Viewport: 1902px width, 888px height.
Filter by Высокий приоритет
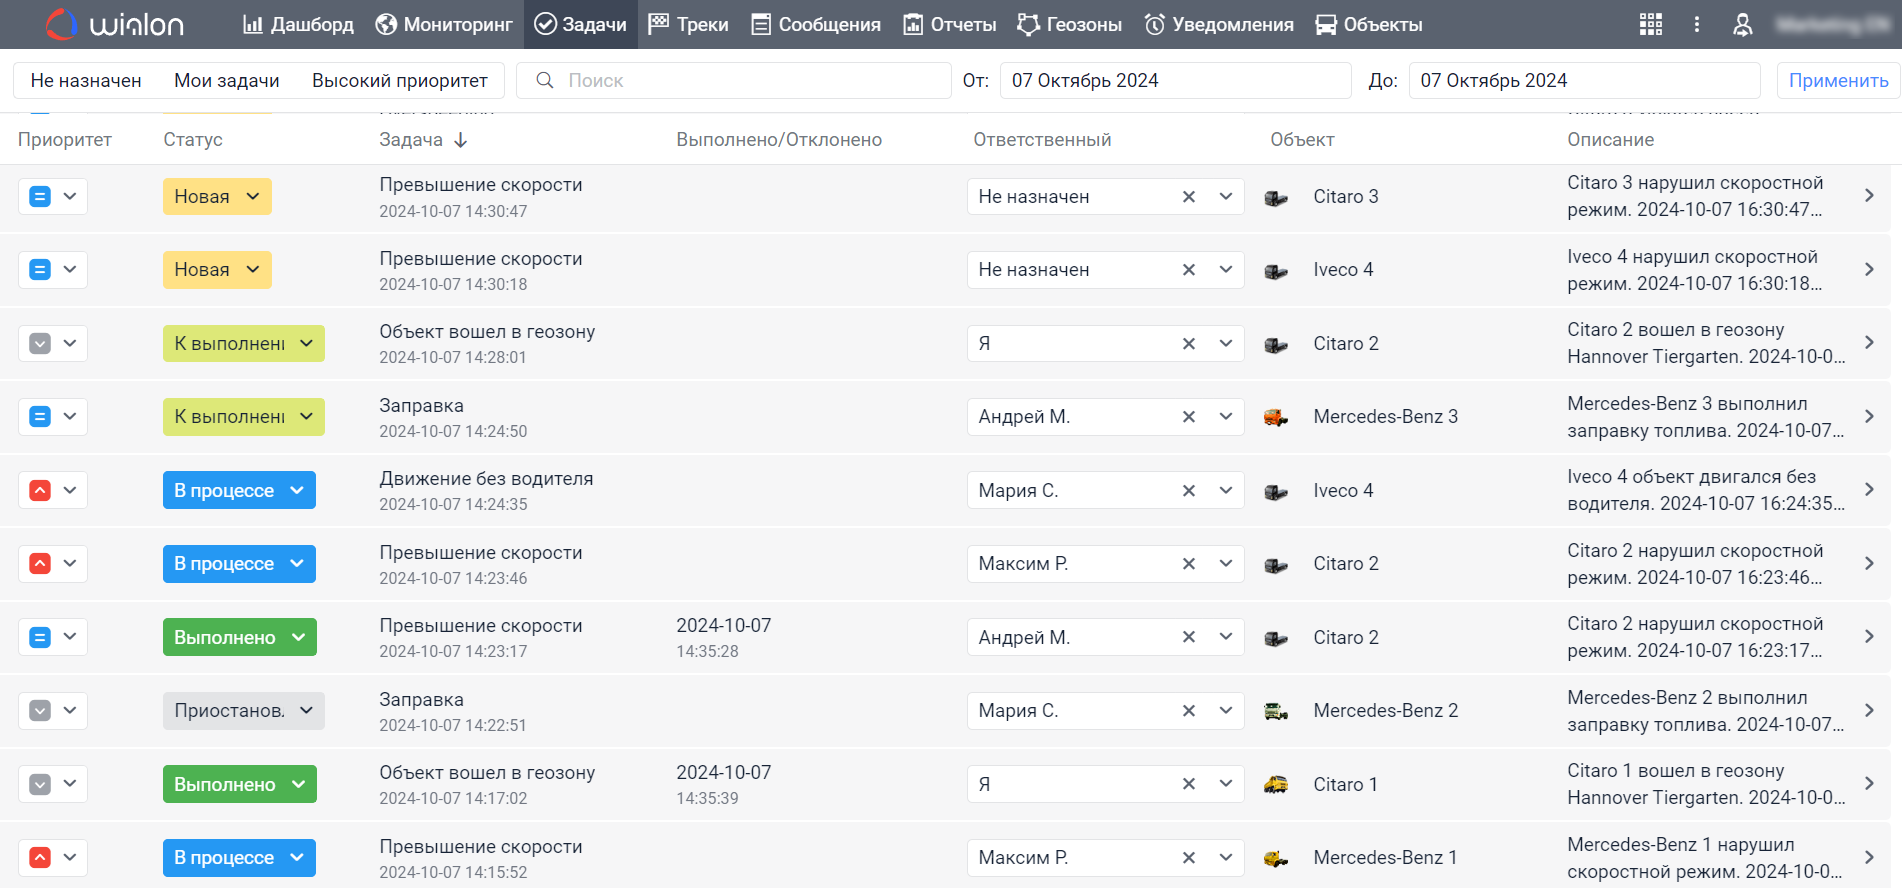coord(400,81)
